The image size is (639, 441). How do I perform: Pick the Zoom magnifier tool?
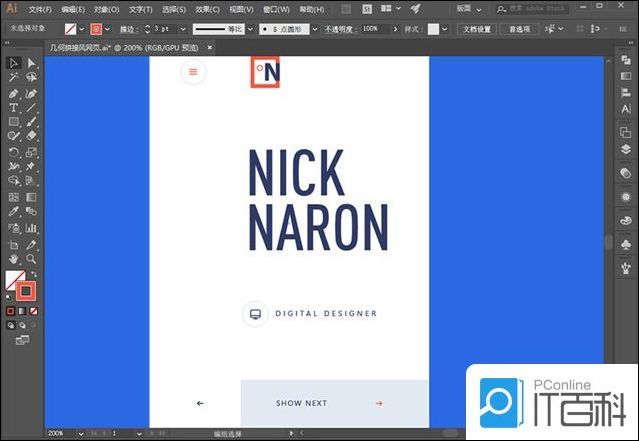(32, 258)
